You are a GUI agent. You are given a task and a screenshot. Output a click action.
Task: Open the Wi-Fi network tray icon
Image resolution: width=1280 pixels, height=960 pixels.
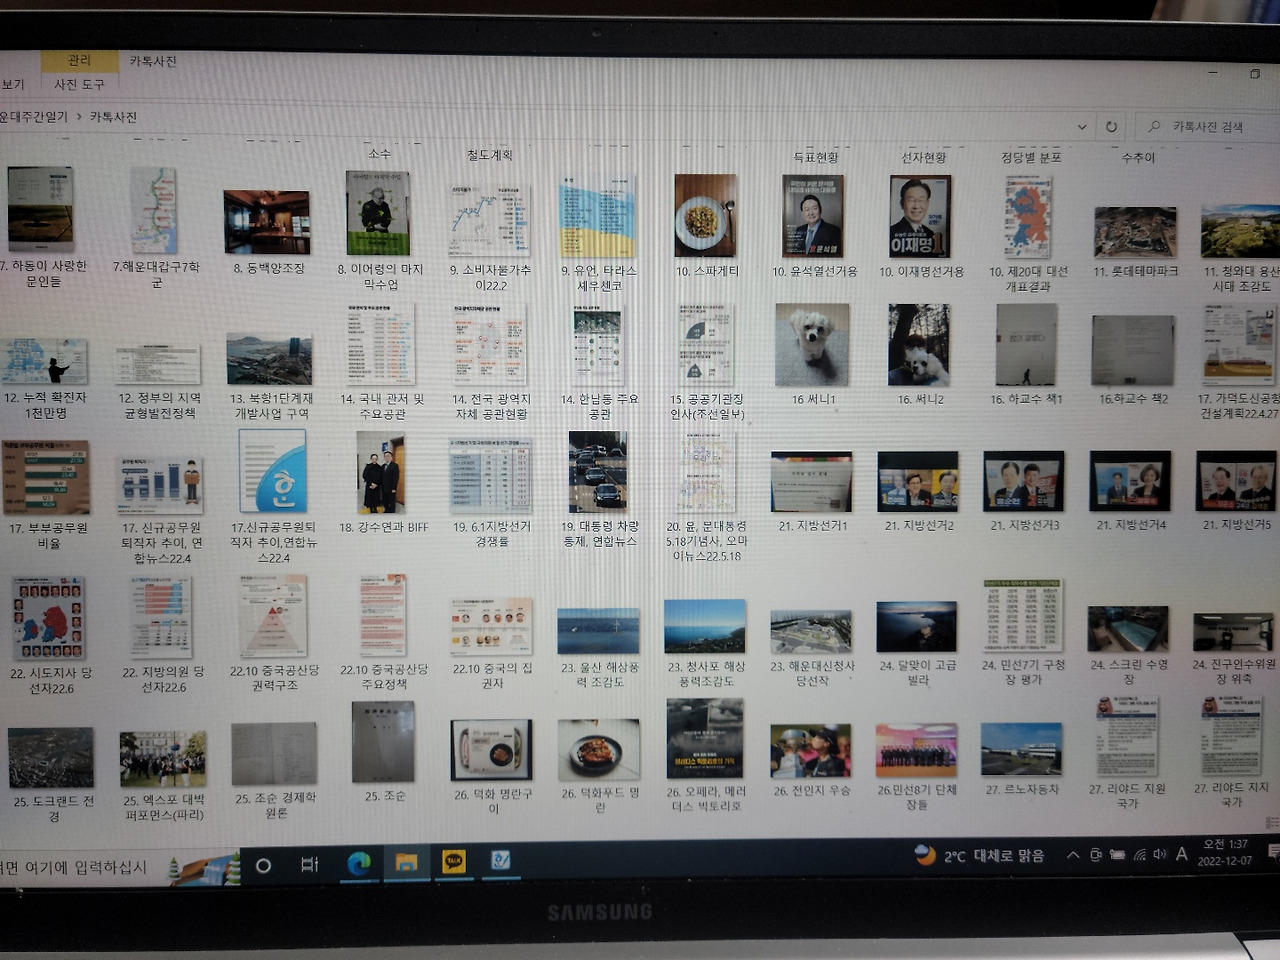[1139, 854]
